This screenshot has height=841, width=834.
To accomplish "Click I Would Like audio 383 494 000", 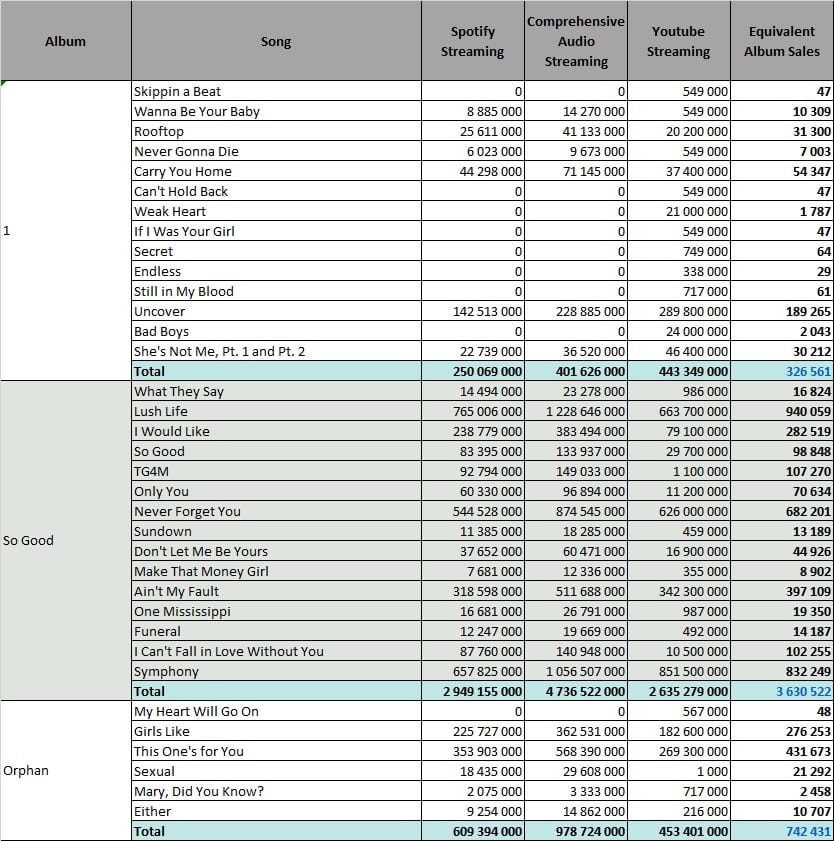I will (x=575, y=431).
